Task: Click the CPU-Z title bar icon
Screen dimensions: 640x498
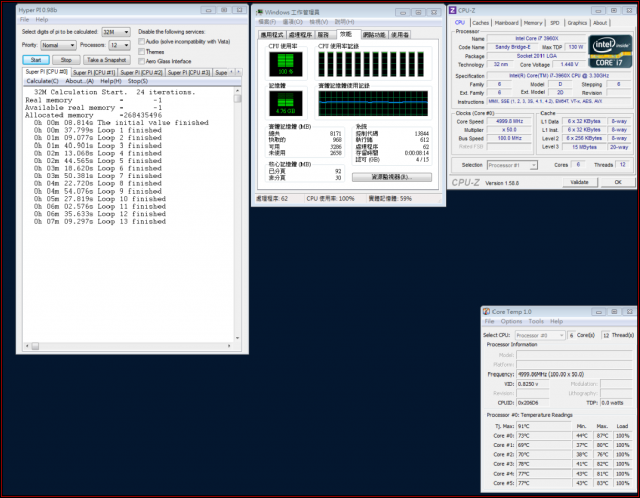Action: 452,10
